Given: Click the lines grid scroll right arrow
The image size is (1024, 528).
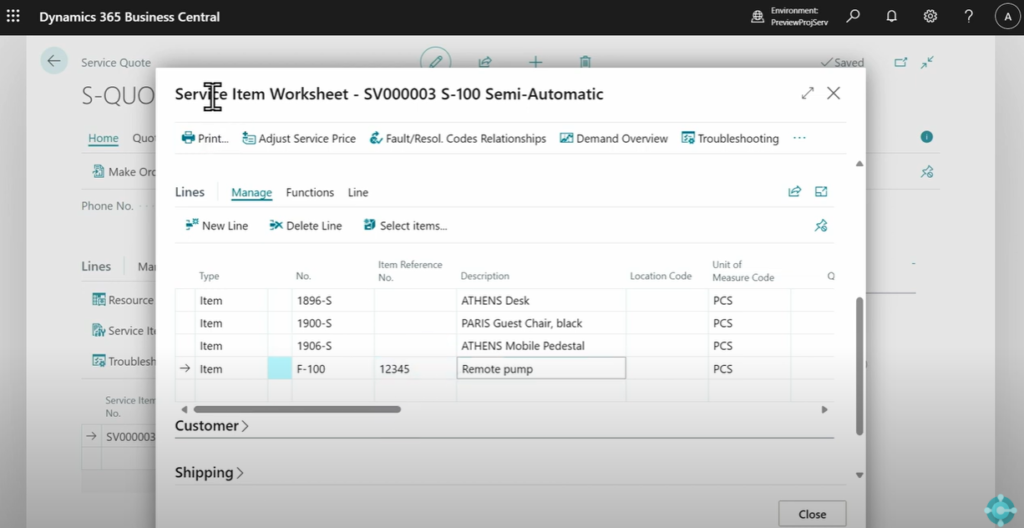Looking at the screenshot, I should [825, 410].
